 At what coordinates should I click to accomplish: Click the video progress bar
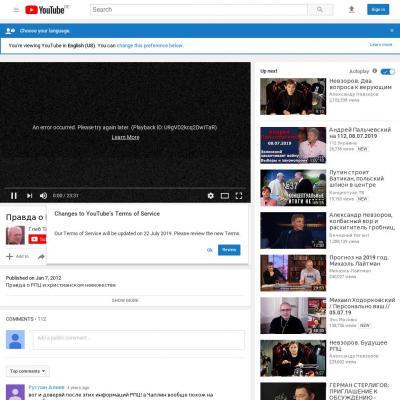[x=125, y=188]
